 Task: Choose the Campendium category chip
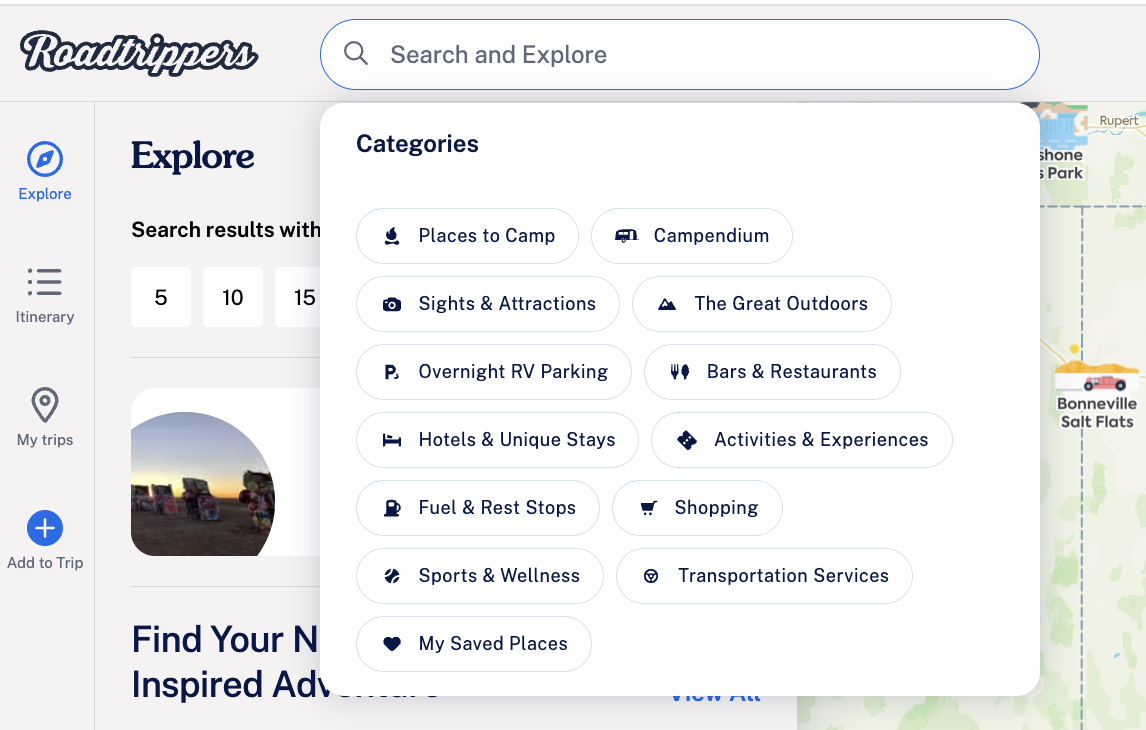691,236
